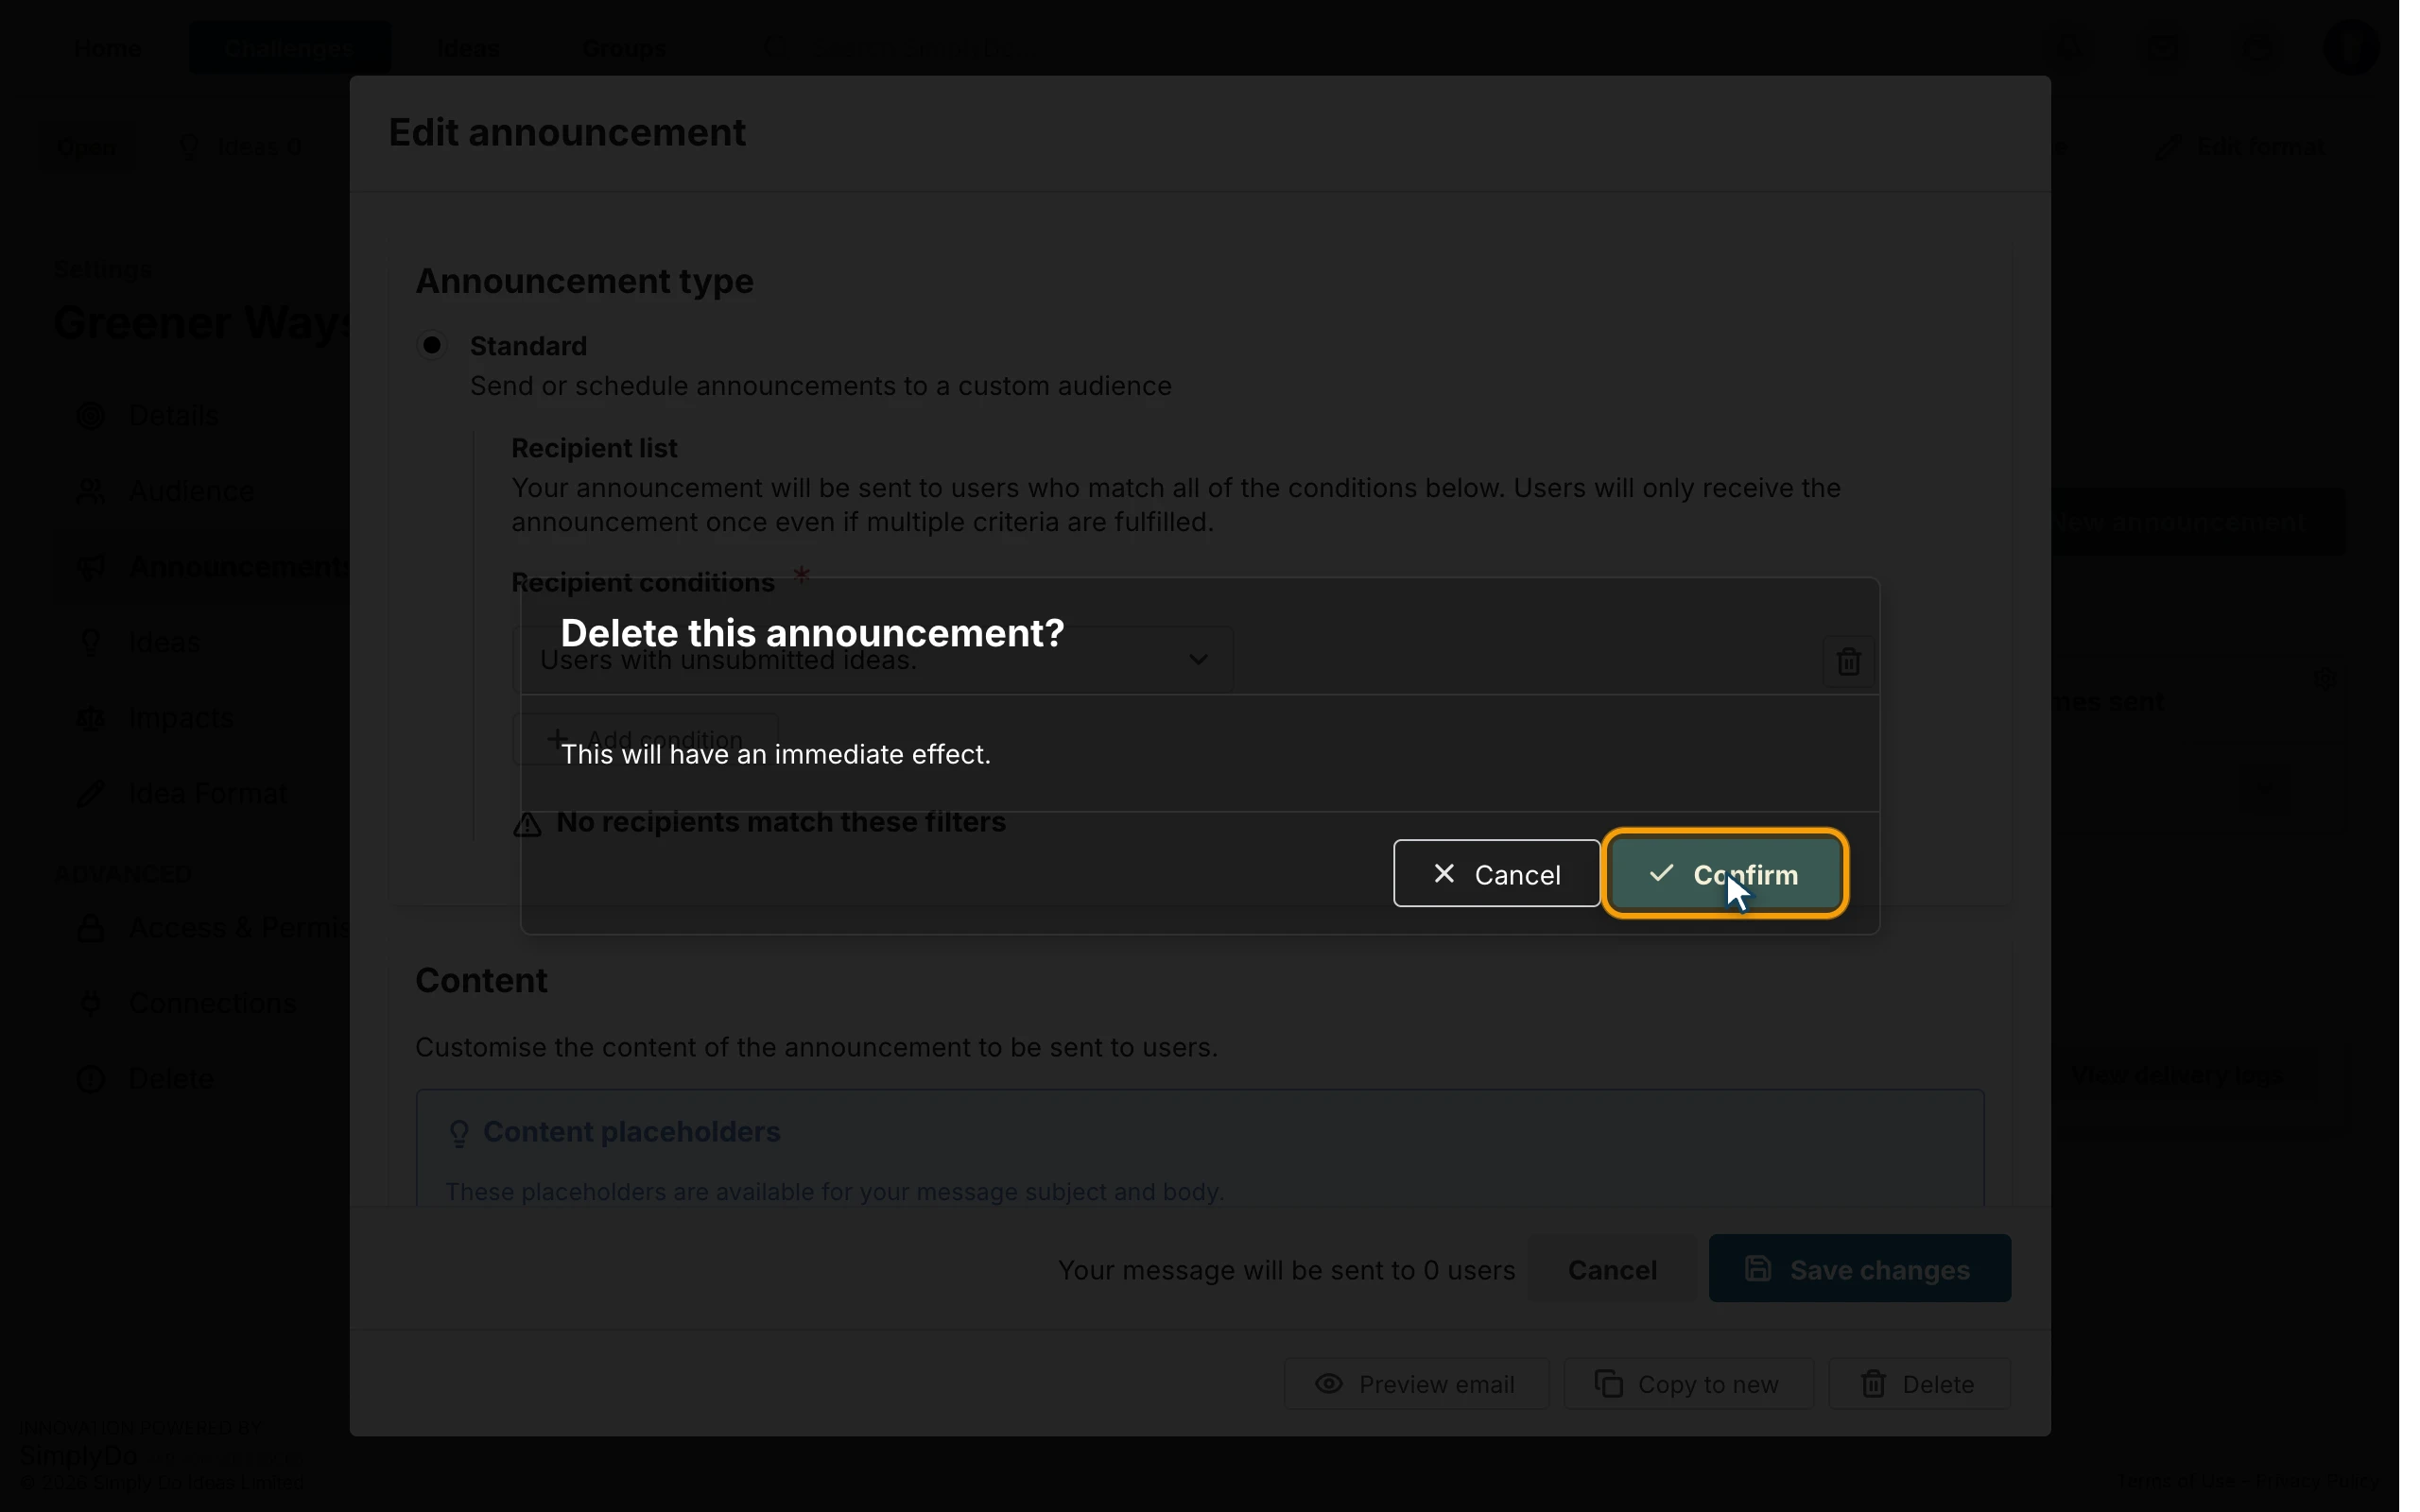
Task: Click the Add condition button
Action: (x=645, y=739)
